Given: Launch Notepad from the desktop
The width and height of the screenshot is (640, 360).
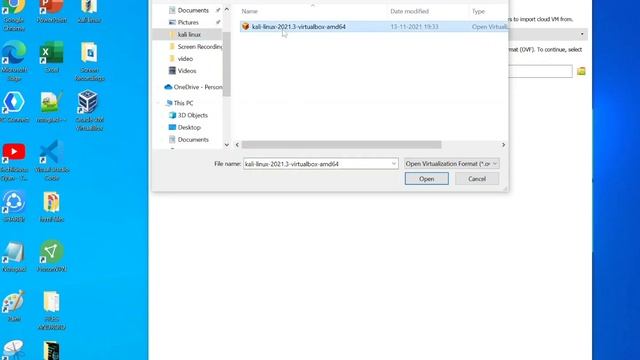Looking at the screenshot, I should coord(14,256).
